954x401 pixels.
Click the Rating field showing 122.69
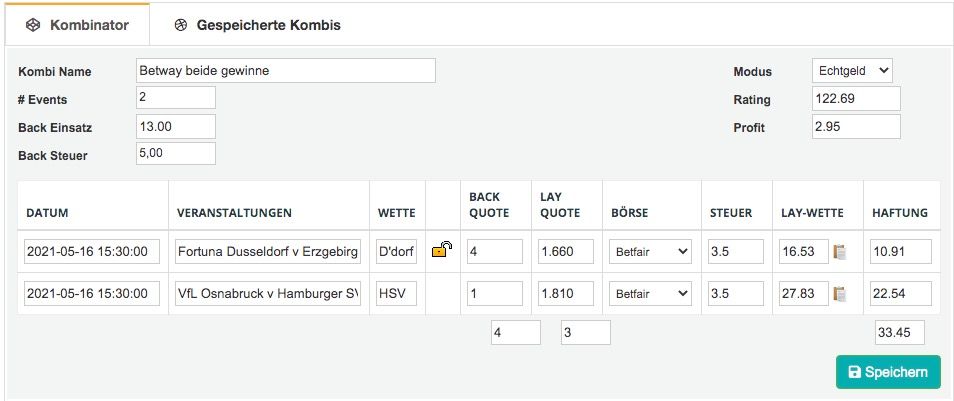point(856,99)
